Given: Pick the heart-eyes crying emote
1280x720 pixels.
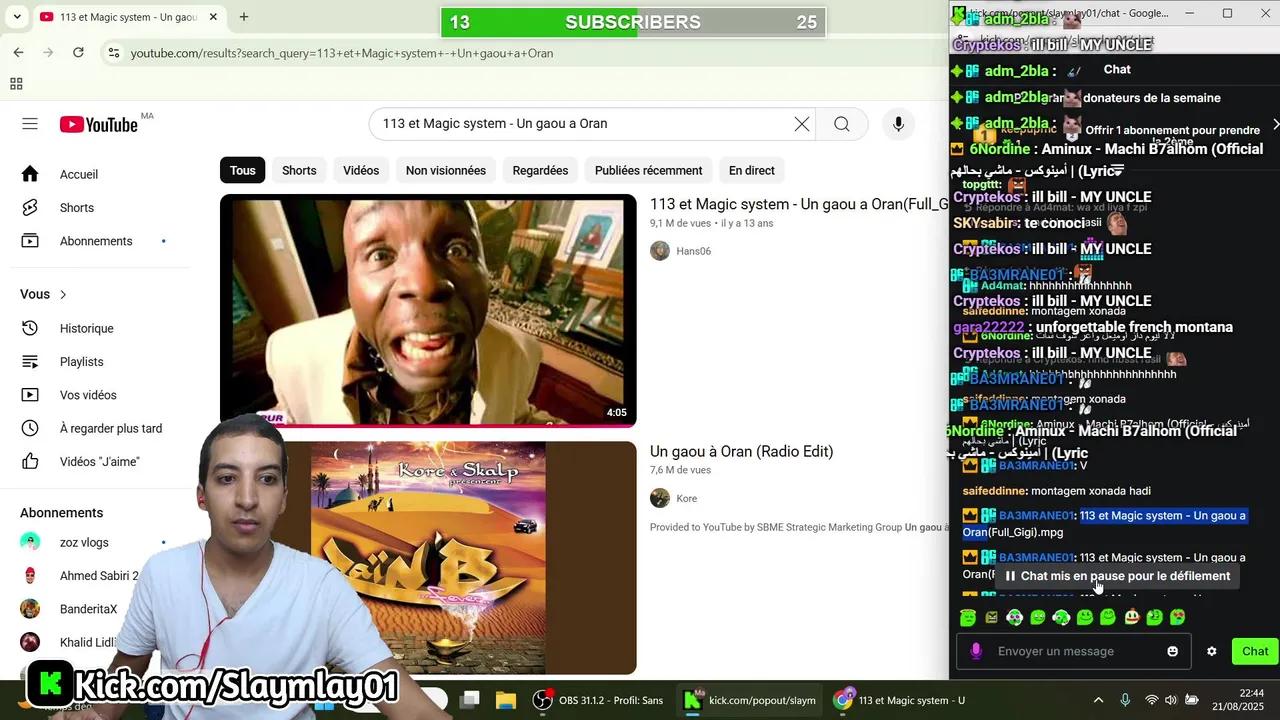Looking at the screenshot, I should (1178, 617).
